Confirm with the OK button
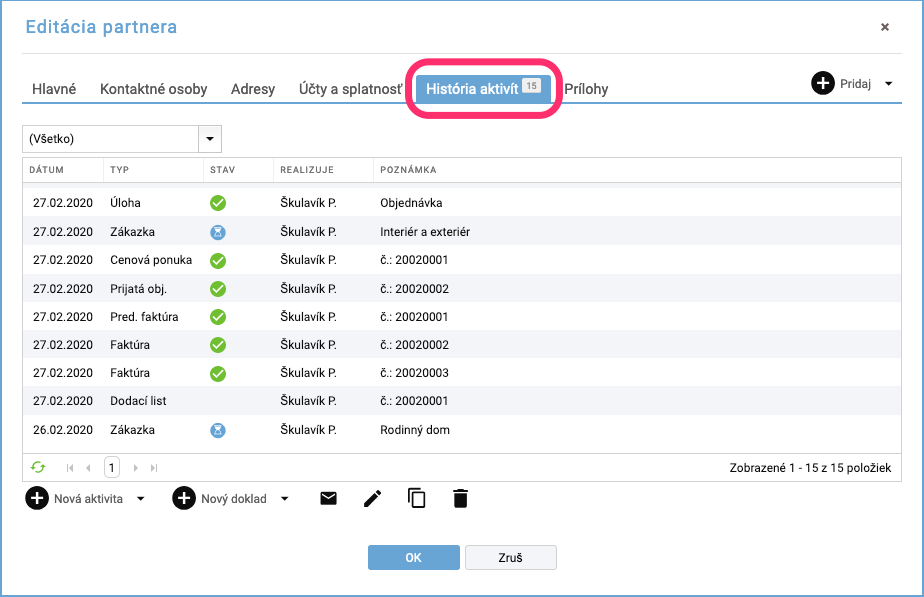The image size is (924, 597). pyautogui.click(x=414, y=558)
